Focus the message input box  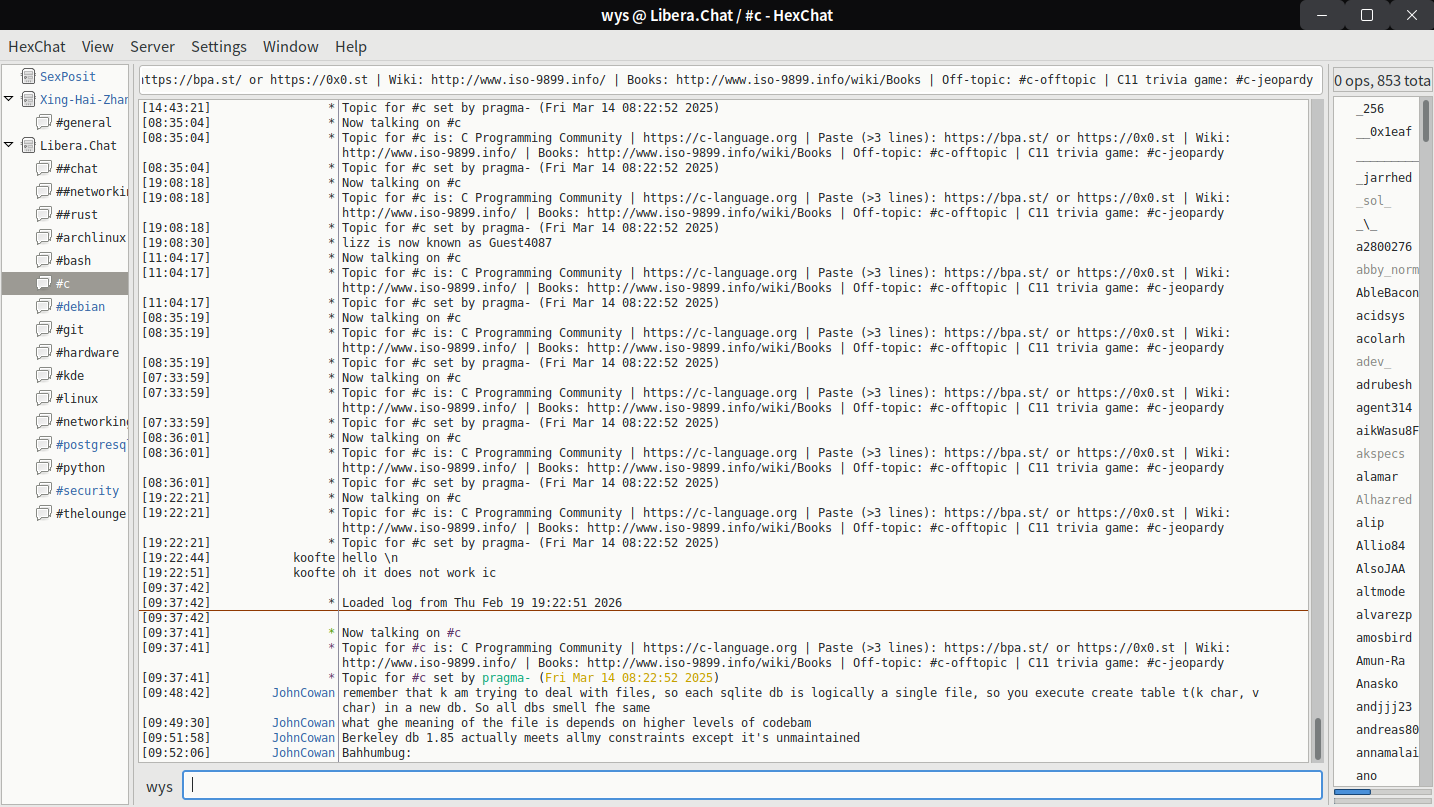(x=752, y=785)
